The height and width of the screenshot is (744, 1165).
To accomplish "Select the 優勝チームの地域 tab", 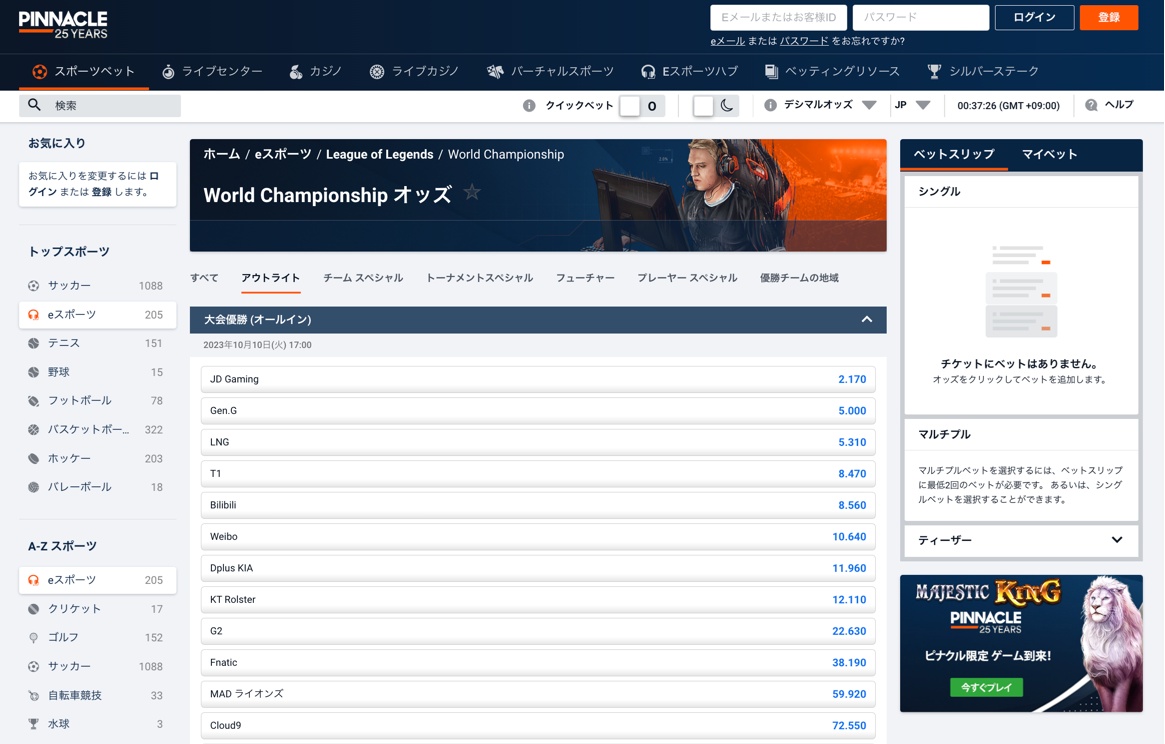I will point(799,278).
